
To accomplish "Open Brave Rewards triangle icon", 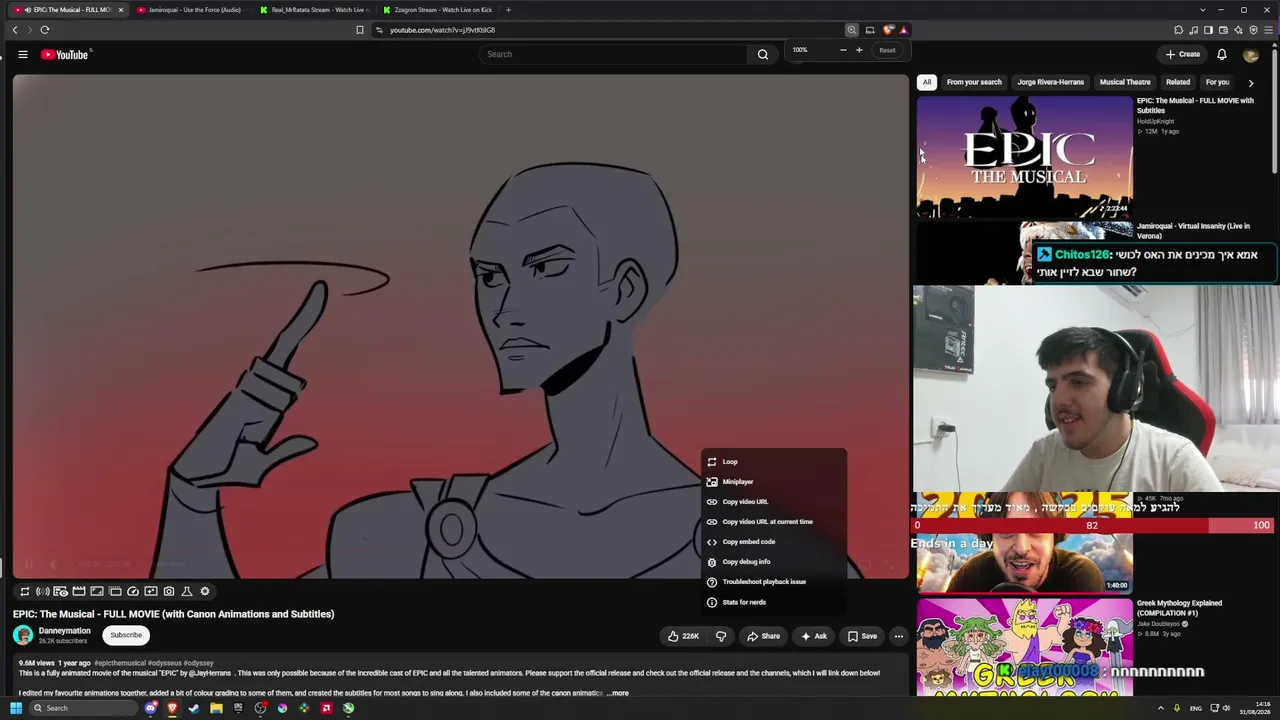I will pos(903,30).
